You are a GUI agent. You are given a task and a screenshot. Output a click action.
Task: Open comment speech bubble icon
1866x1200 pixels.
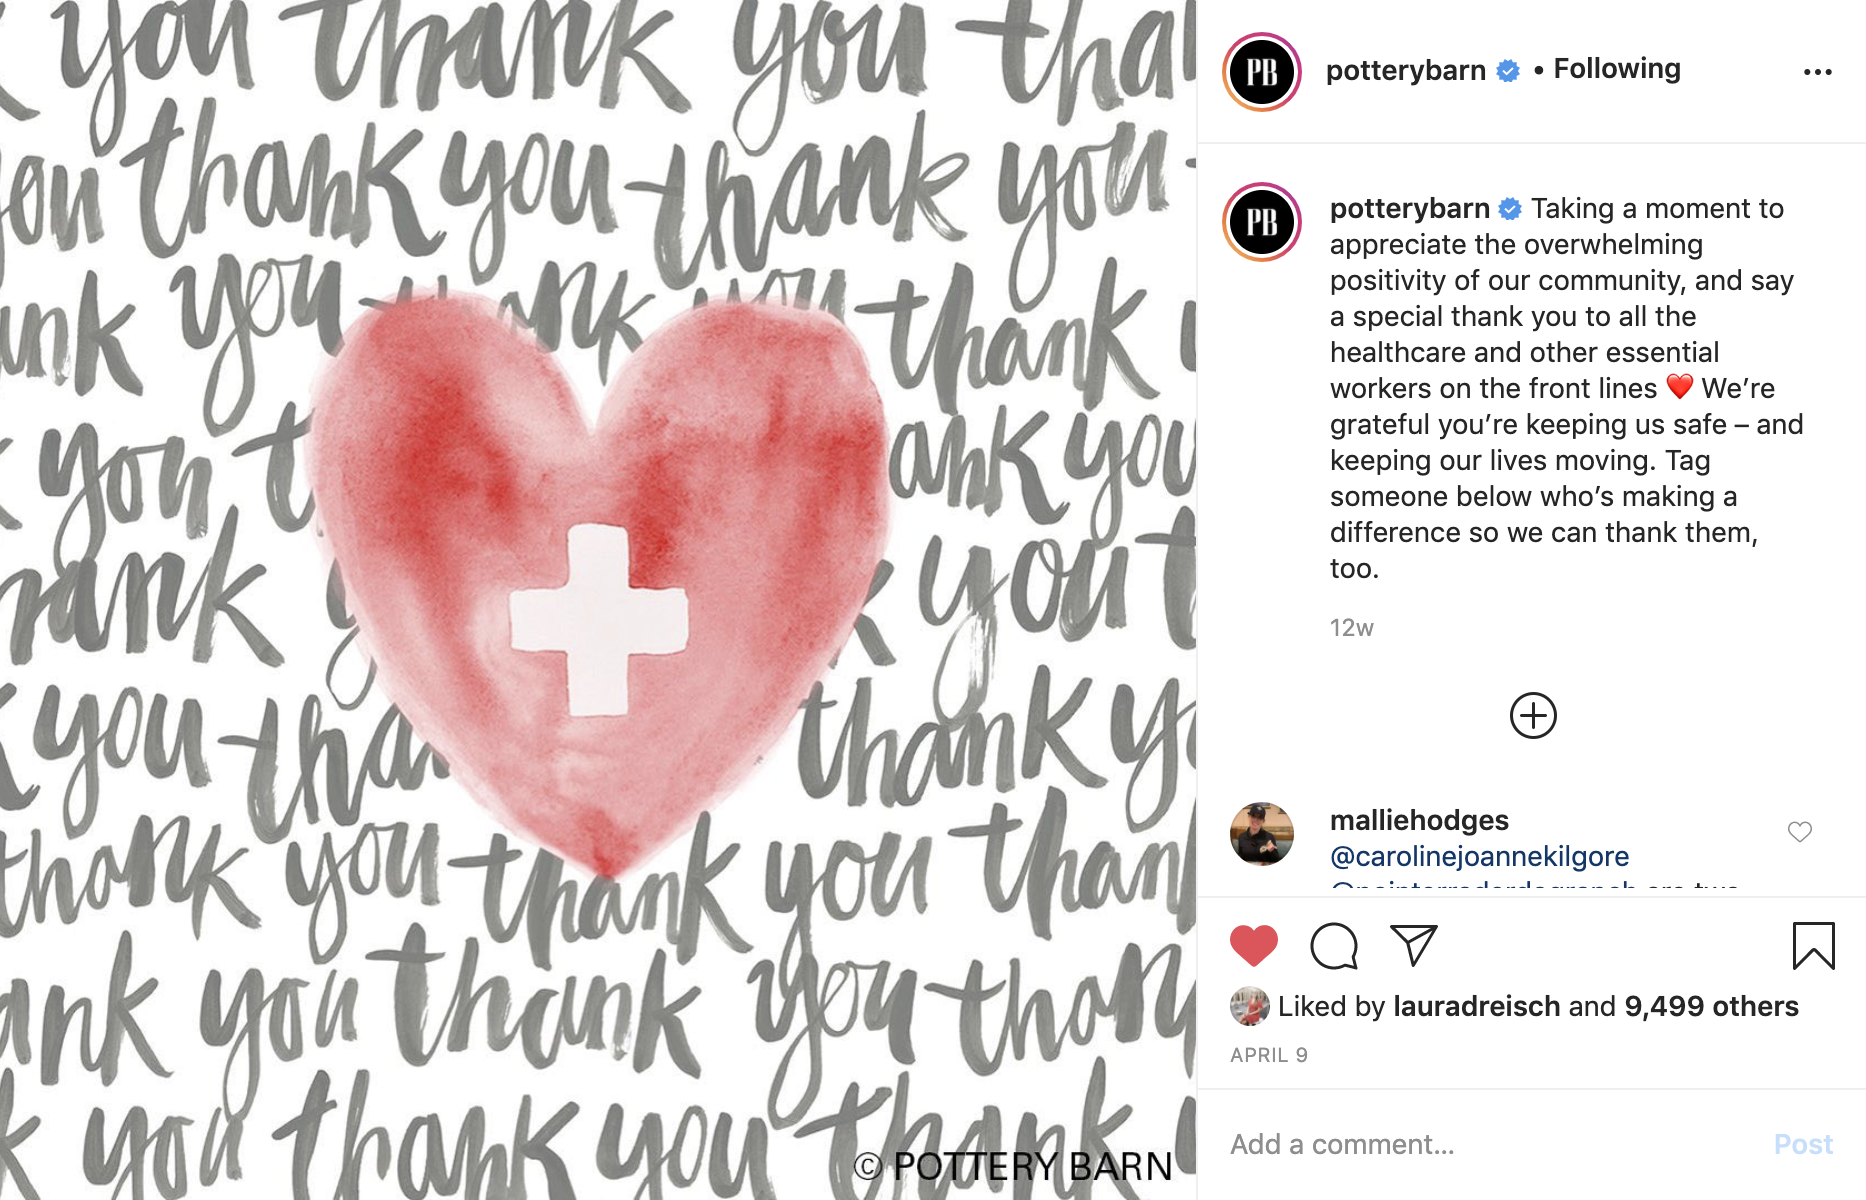click(x=1334, y=946)
